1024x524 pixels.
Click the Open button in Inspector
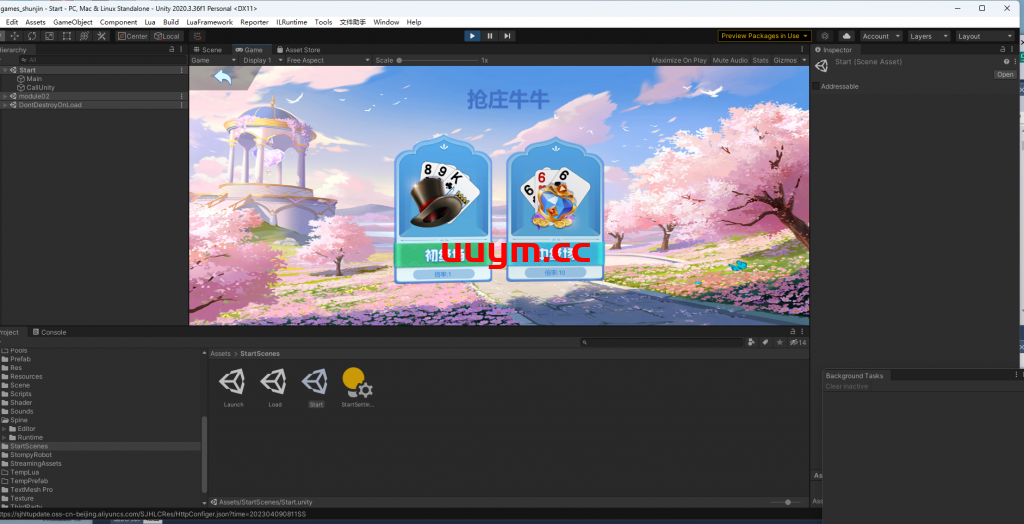coord(1004,74)
